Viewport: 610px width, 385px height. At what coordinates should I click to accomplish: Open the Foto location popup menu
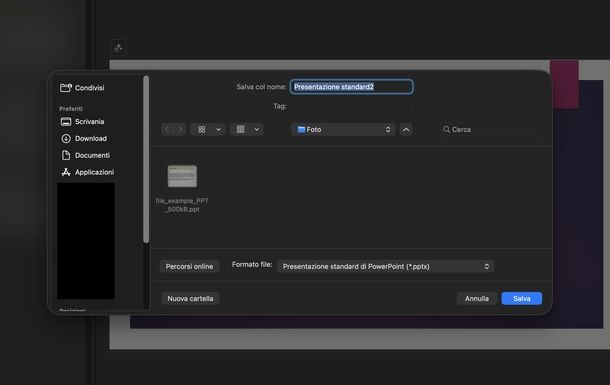pos(343,130)
